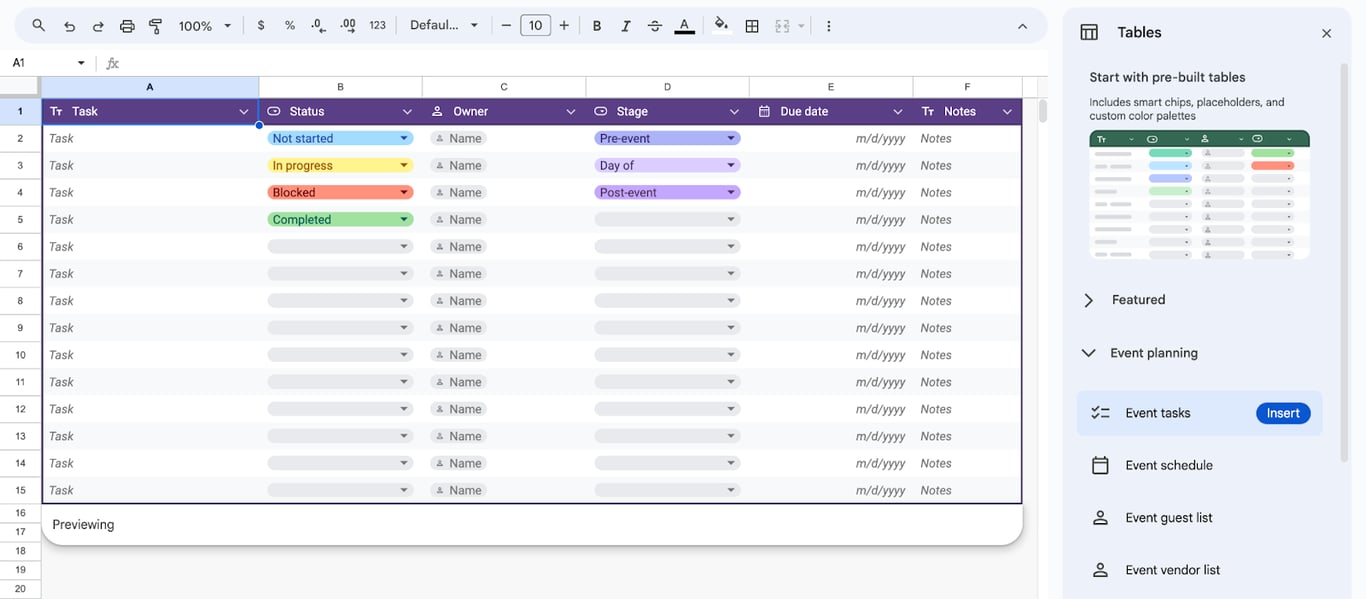Viewport: 1366px width, 599px height.
Task: Format as percent
Action: [290, 26]
